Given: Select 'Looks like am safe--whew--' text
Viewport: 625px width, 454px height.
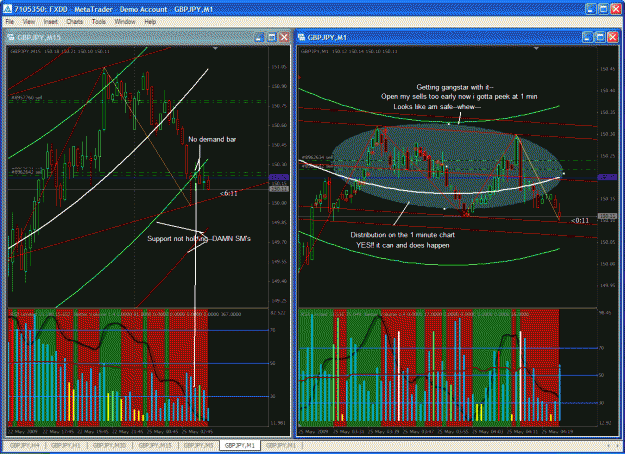Looking at the screenshot, I should click(x=437, y=106).
